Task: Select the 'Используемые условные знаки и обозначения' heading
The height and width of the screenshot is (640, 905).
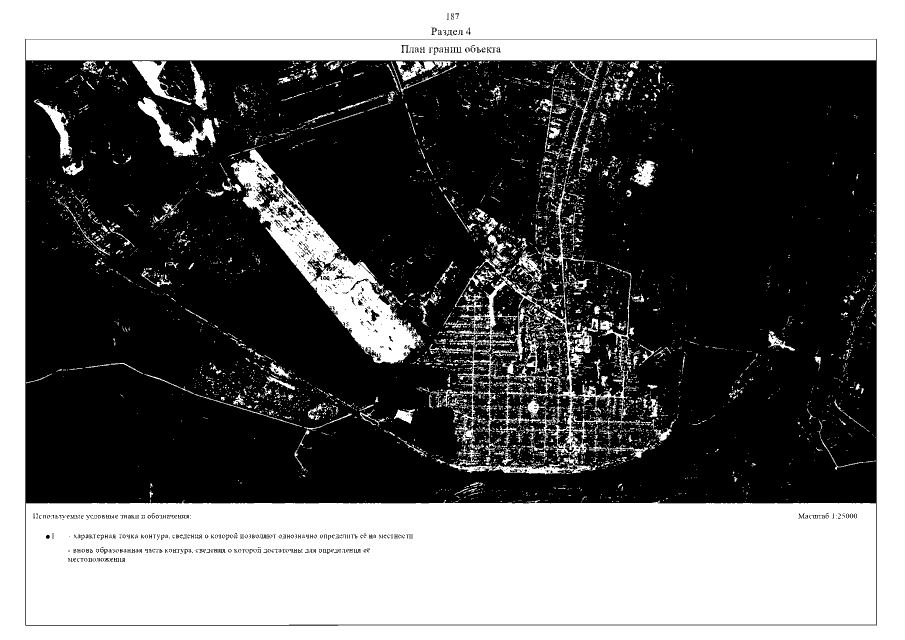Action: 112,517
